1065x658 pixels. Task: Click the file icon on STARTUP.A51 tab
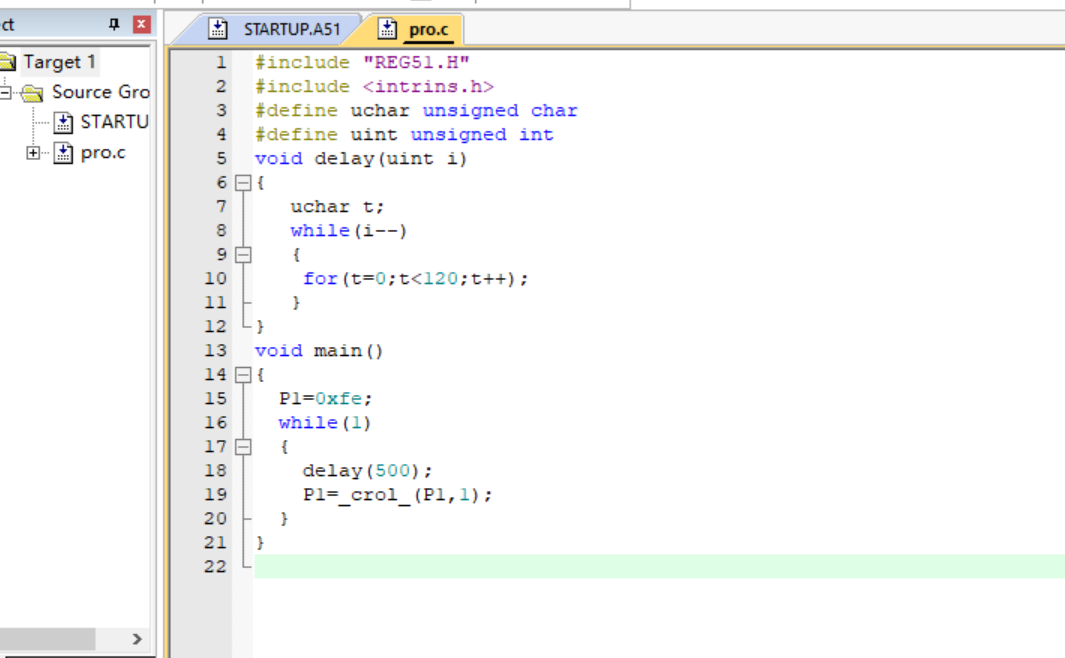[x=217, y=29]
